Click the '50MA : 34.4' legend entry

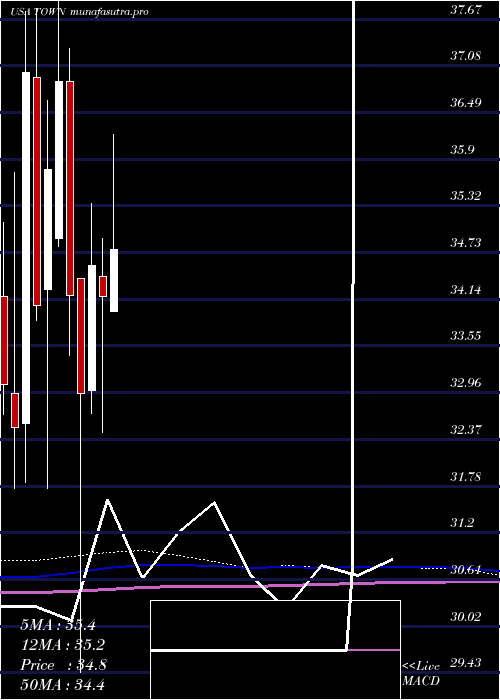coord(63,684)
